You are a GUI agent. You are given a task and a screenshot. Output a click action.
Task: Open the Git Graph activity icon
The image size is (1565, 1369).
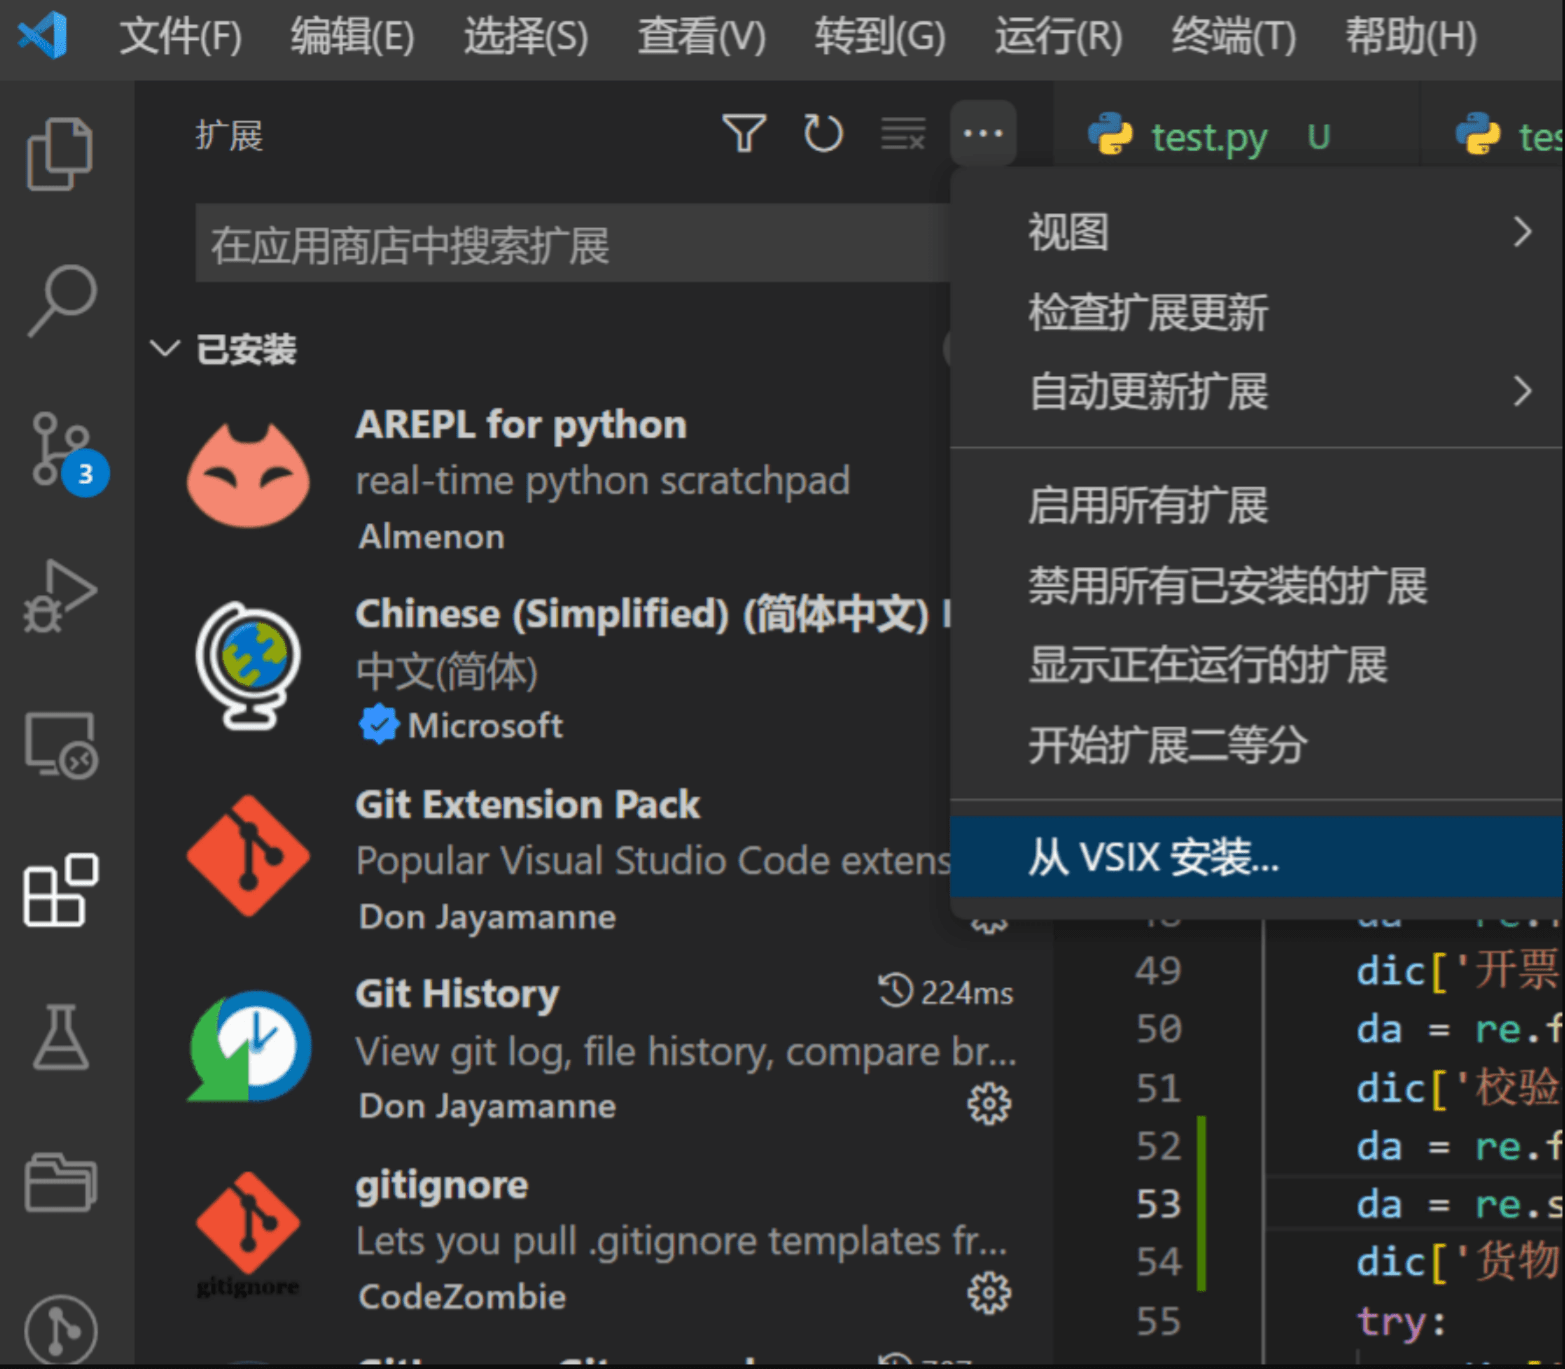[60, 1330]
